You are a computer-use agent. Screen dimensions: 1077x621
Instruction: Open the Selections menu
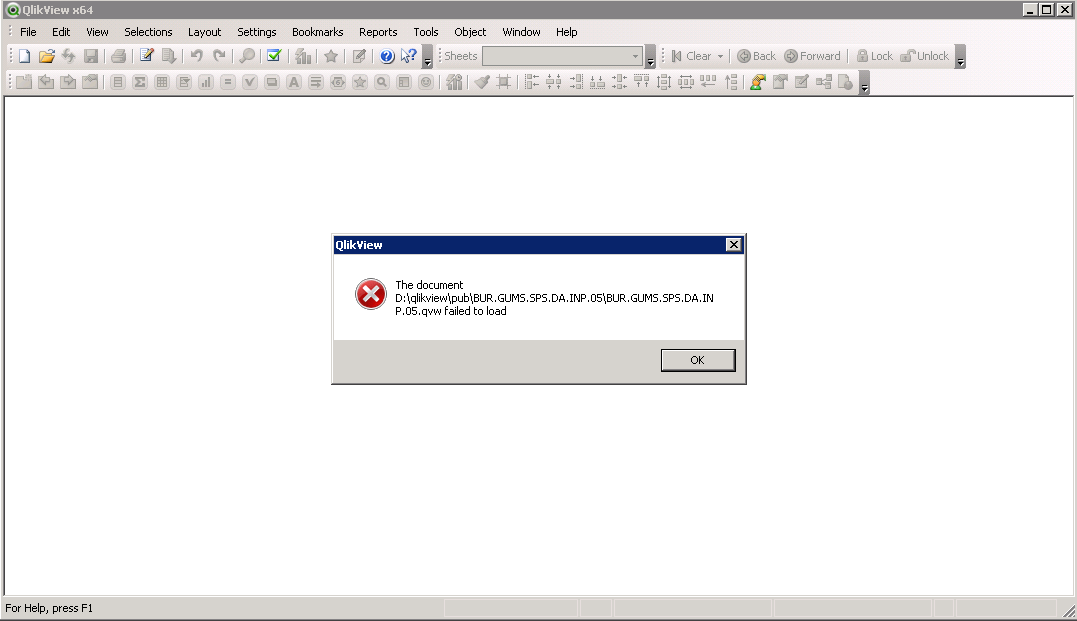coord(148,32)
